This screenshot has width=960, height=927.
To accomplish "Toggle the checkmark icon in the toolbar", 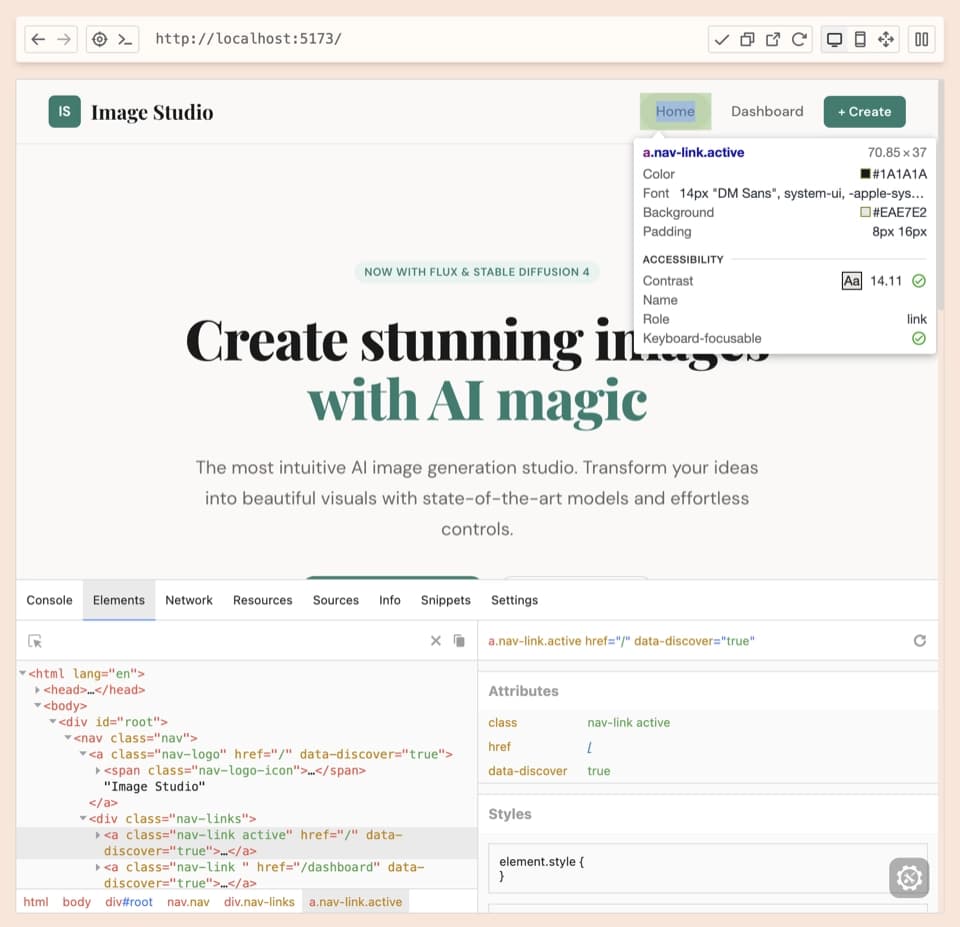I will pos(722,39).
